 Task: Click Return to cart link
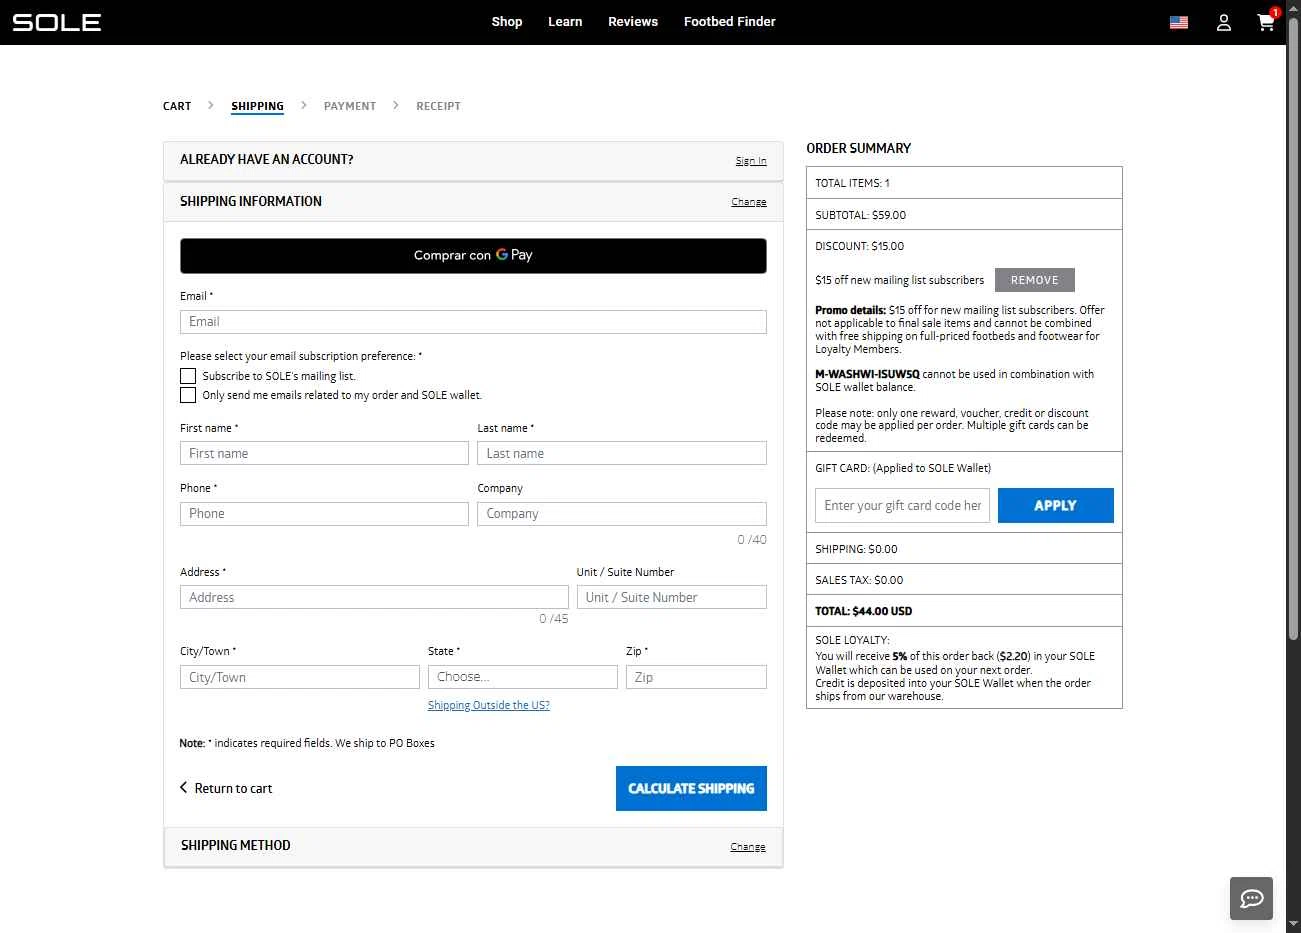point(233,788)
